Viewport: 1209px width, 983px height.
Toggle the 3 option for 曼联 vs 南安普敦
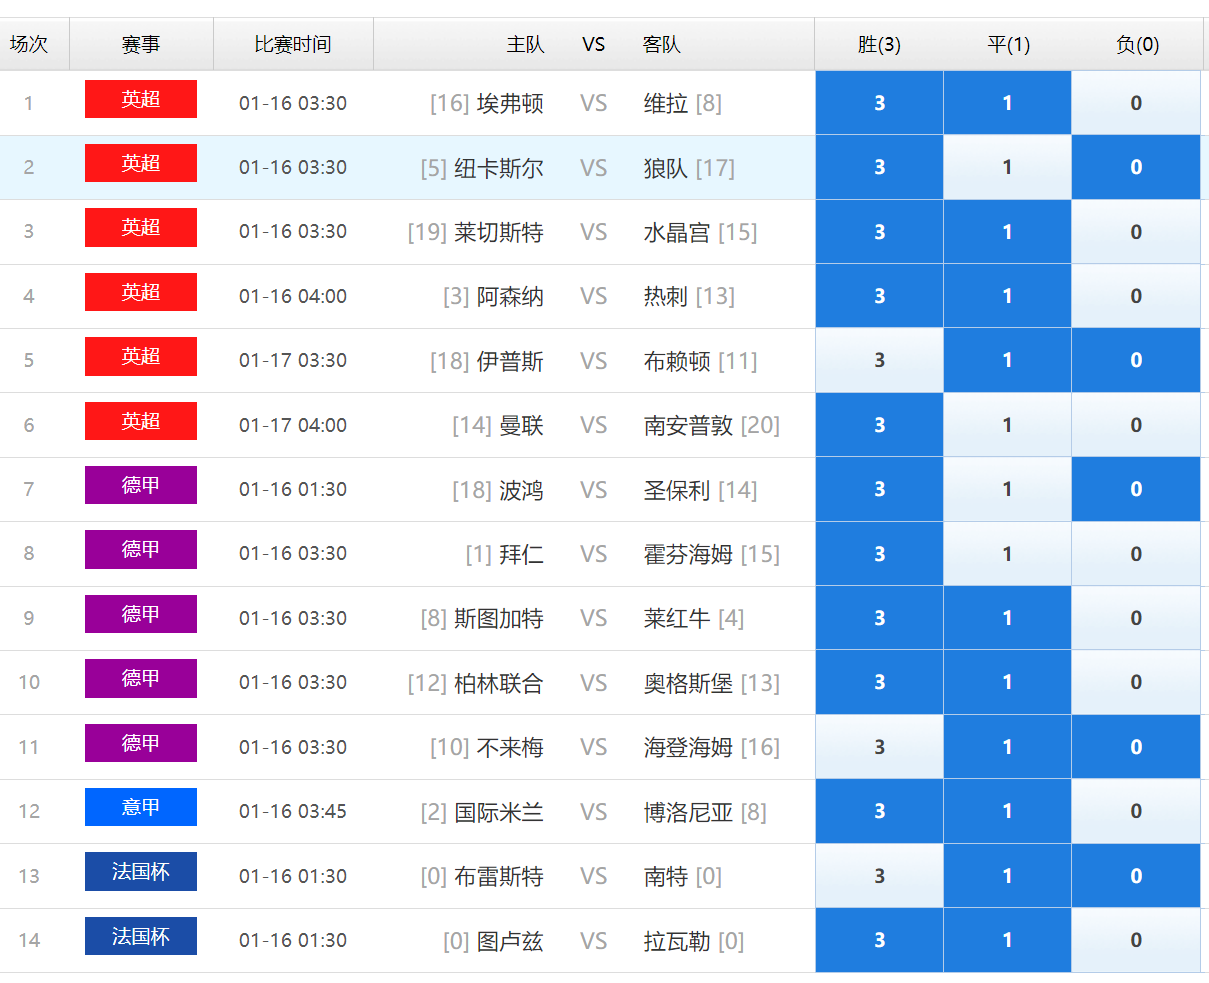879,425
